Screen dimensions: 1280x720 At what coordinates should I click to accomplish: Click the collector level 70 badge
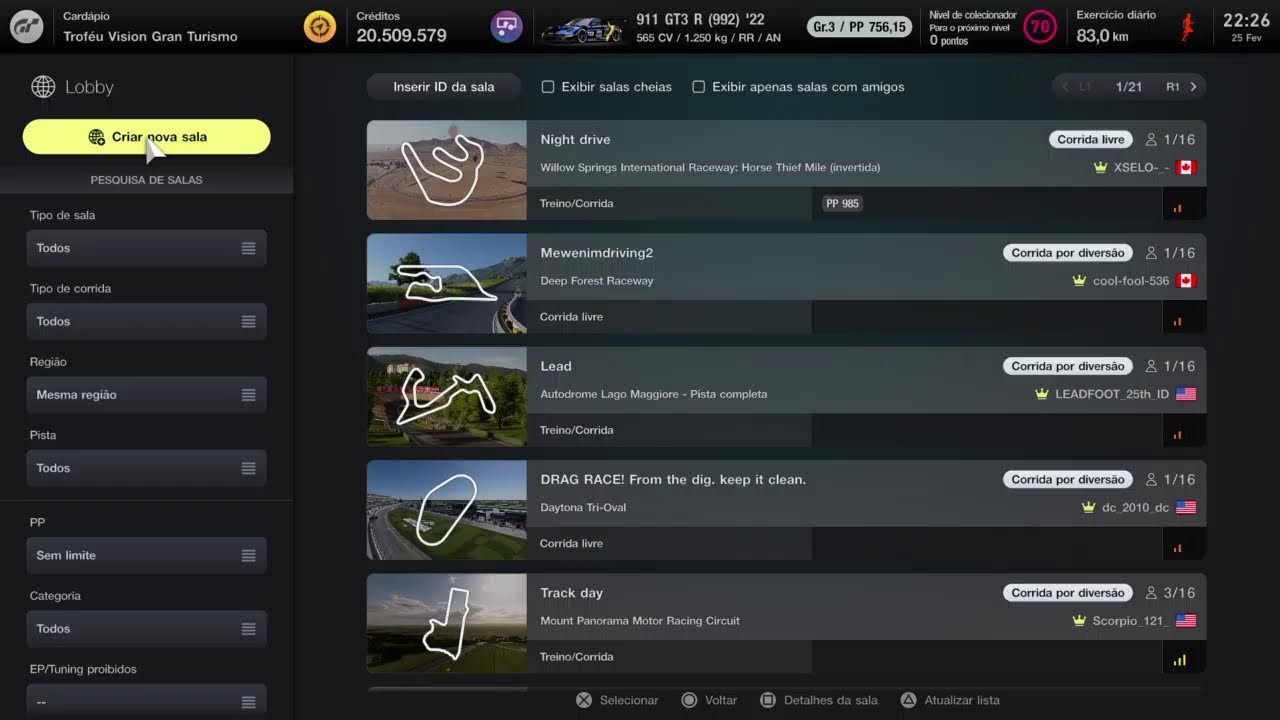(1040, 27)
